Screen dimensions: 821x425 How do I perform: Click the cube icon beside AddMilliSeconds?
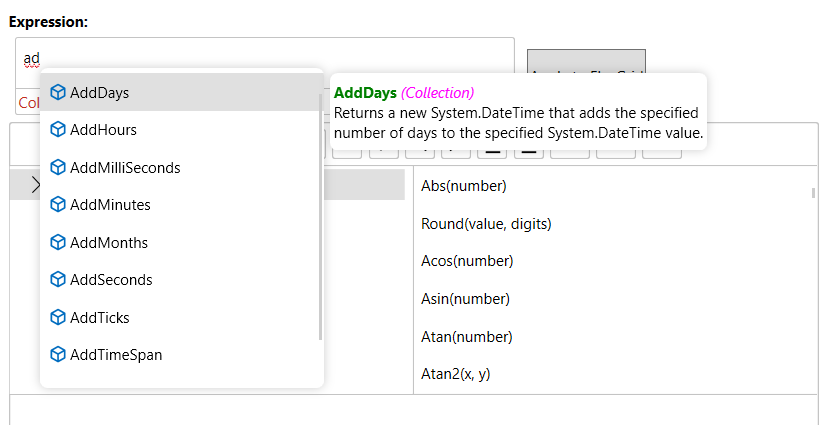(x=58, y=167)
